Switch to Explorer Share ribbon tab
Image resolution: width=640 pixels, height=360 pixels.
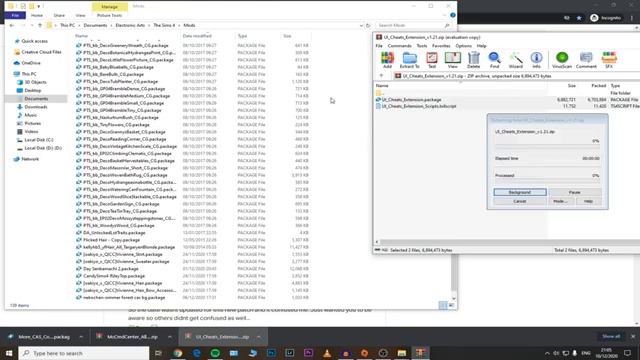point(59,15)
